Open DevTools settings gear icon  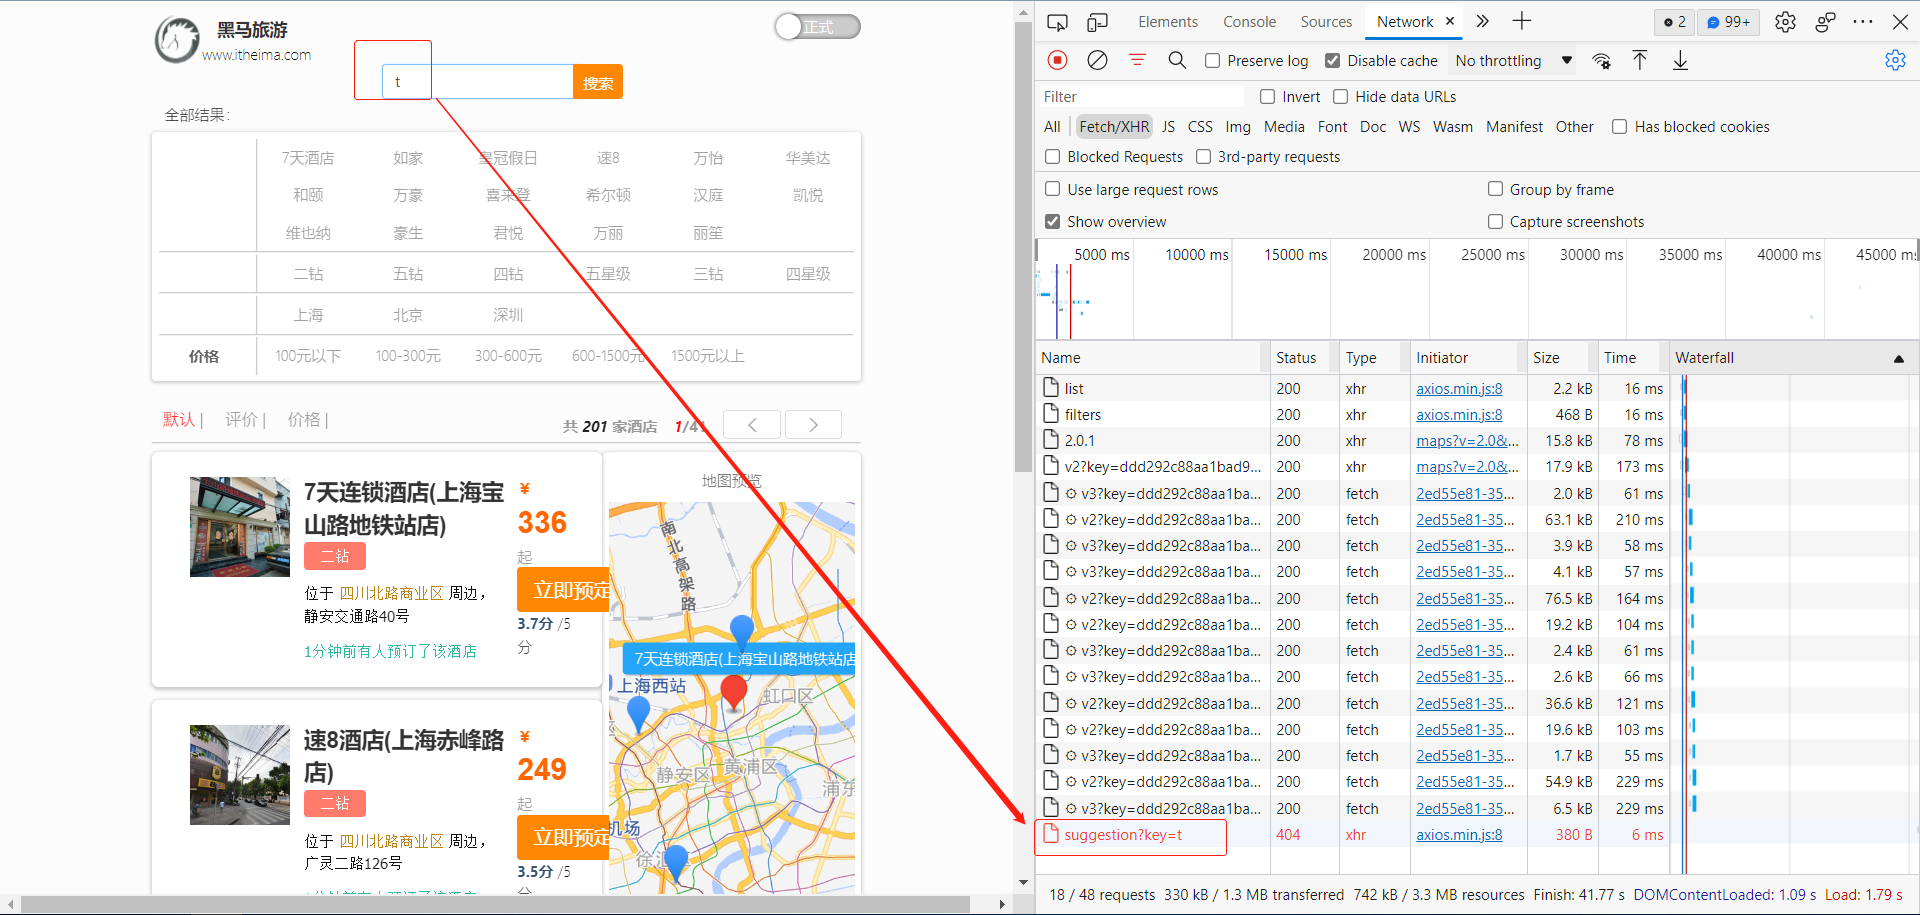click(x=1785, y=22)
